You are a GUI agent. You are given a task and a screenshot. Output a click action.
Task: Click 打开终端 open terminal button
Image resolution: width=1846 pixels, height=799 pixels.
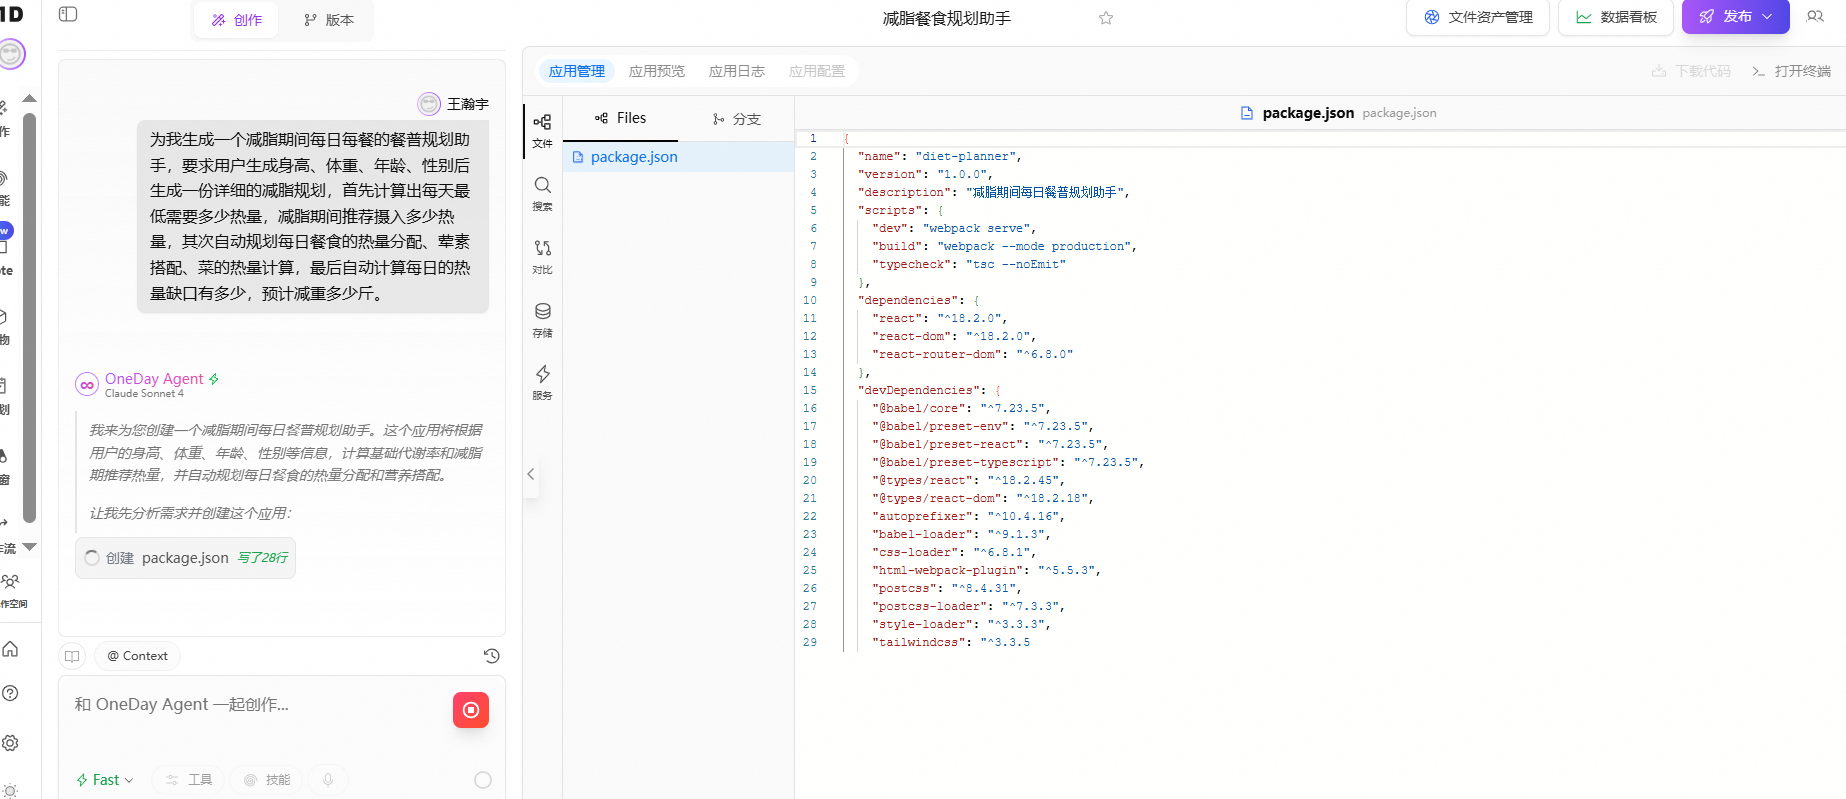[x=1791, y=71]
